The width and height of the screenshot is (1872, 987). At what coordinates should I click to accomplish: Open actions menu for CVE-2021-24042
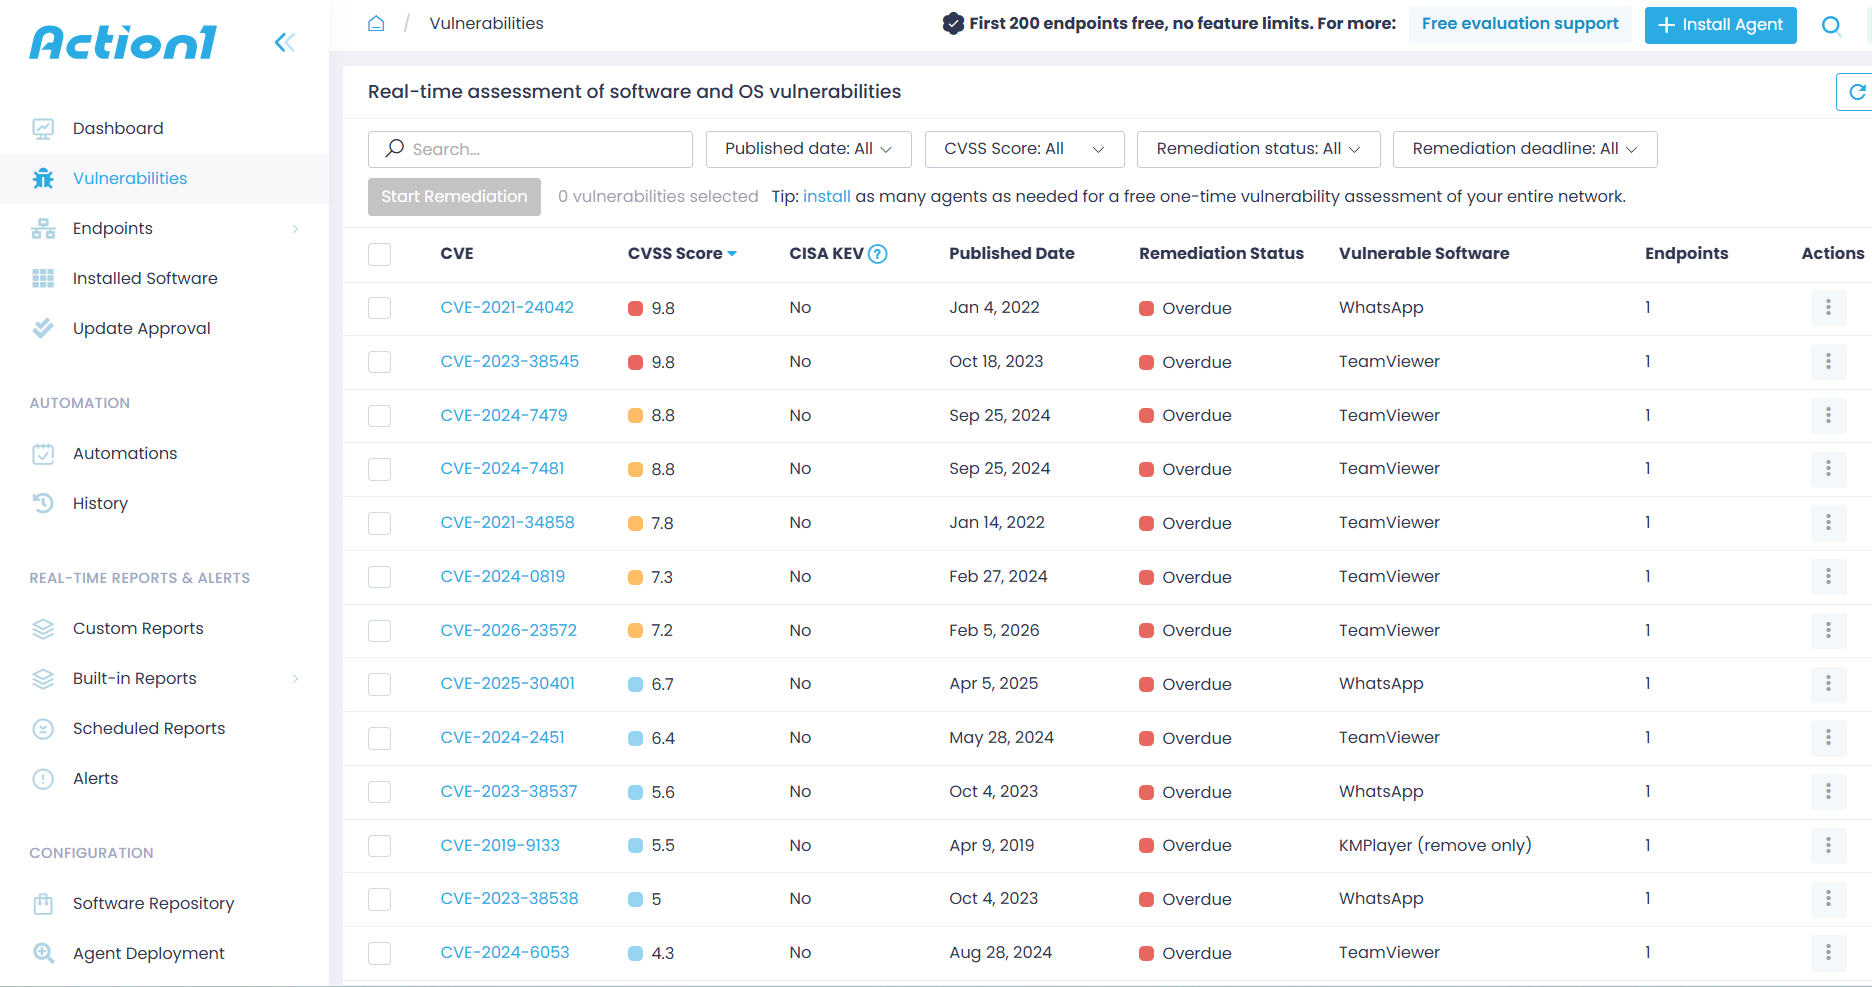1828,308
